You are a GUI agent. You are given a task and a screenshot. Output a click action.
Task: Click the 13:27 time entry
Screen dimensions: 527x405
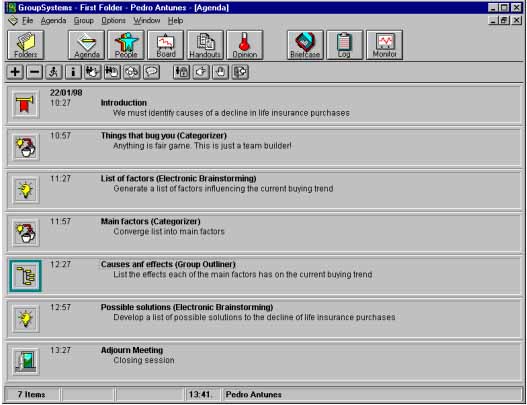click(x=60, y=350)
